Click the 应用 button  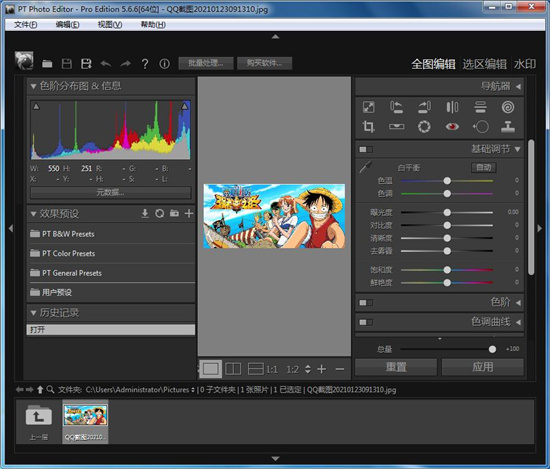tap(483, 367)
